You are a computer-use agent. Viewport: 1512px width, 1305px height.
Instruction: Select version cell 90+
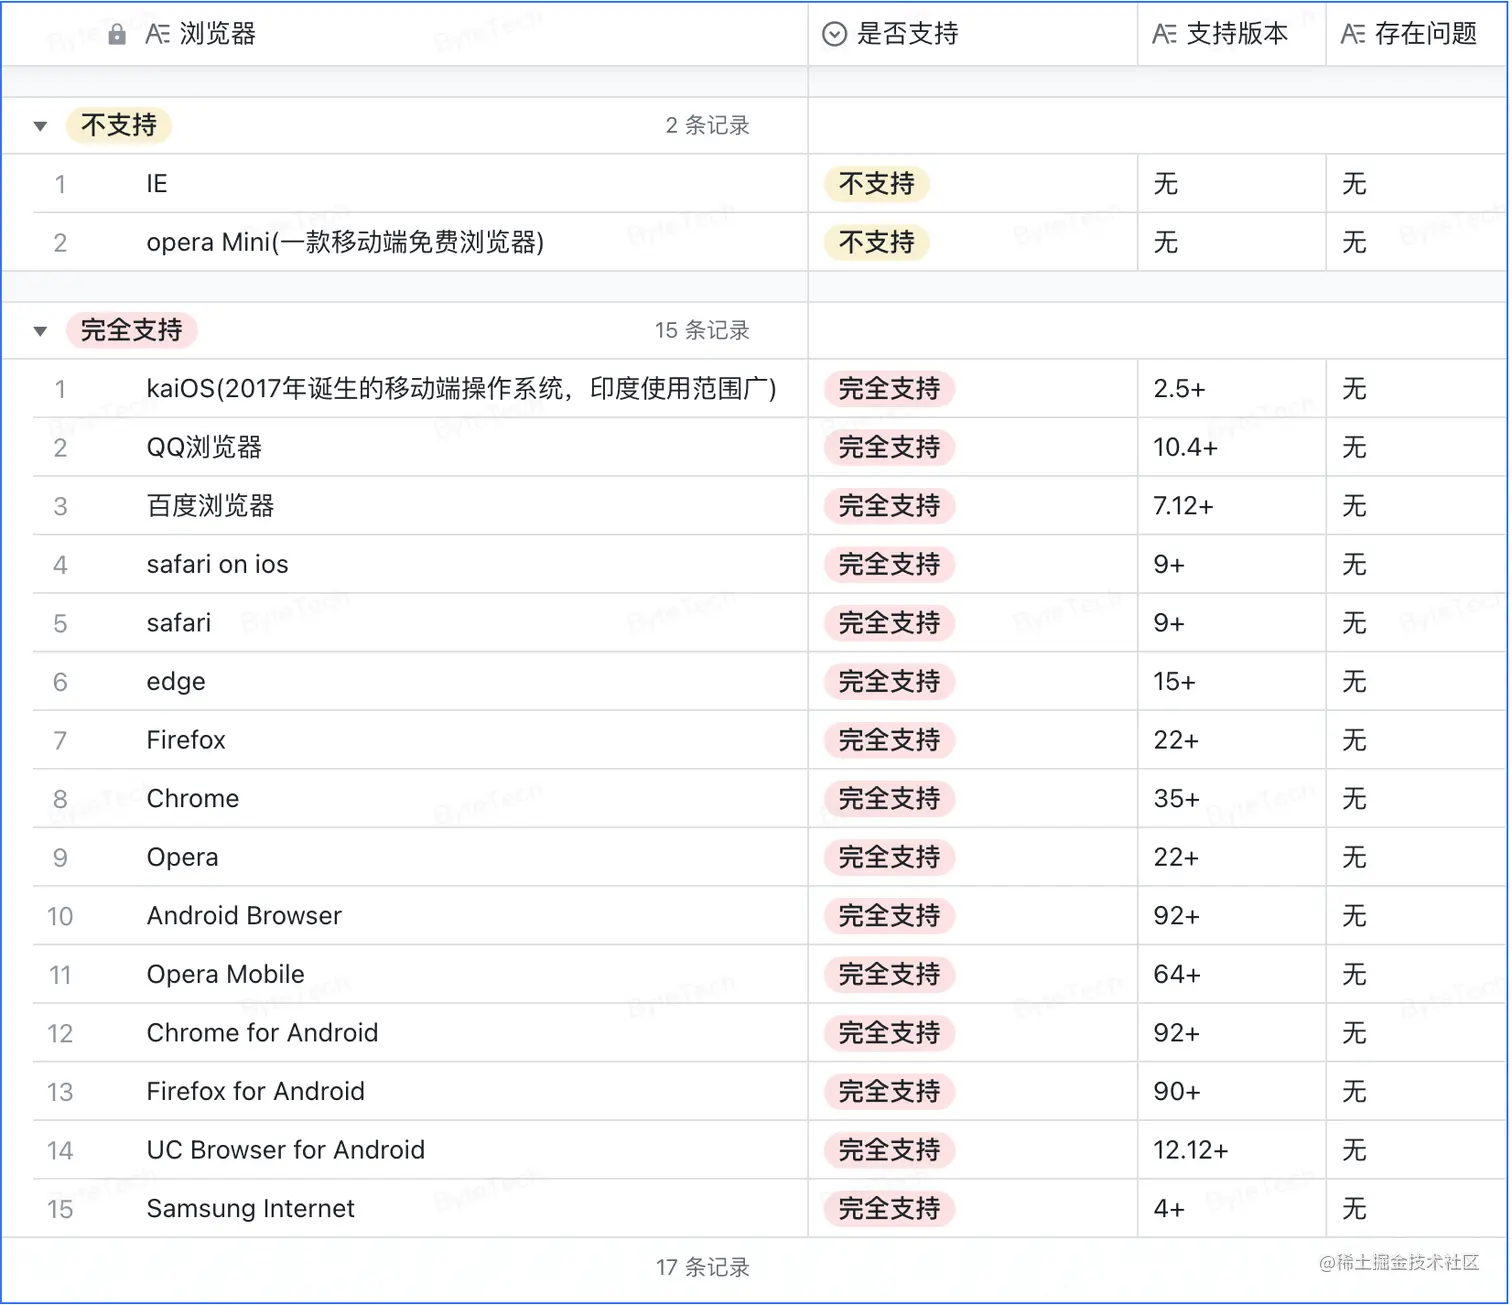1232,1092
